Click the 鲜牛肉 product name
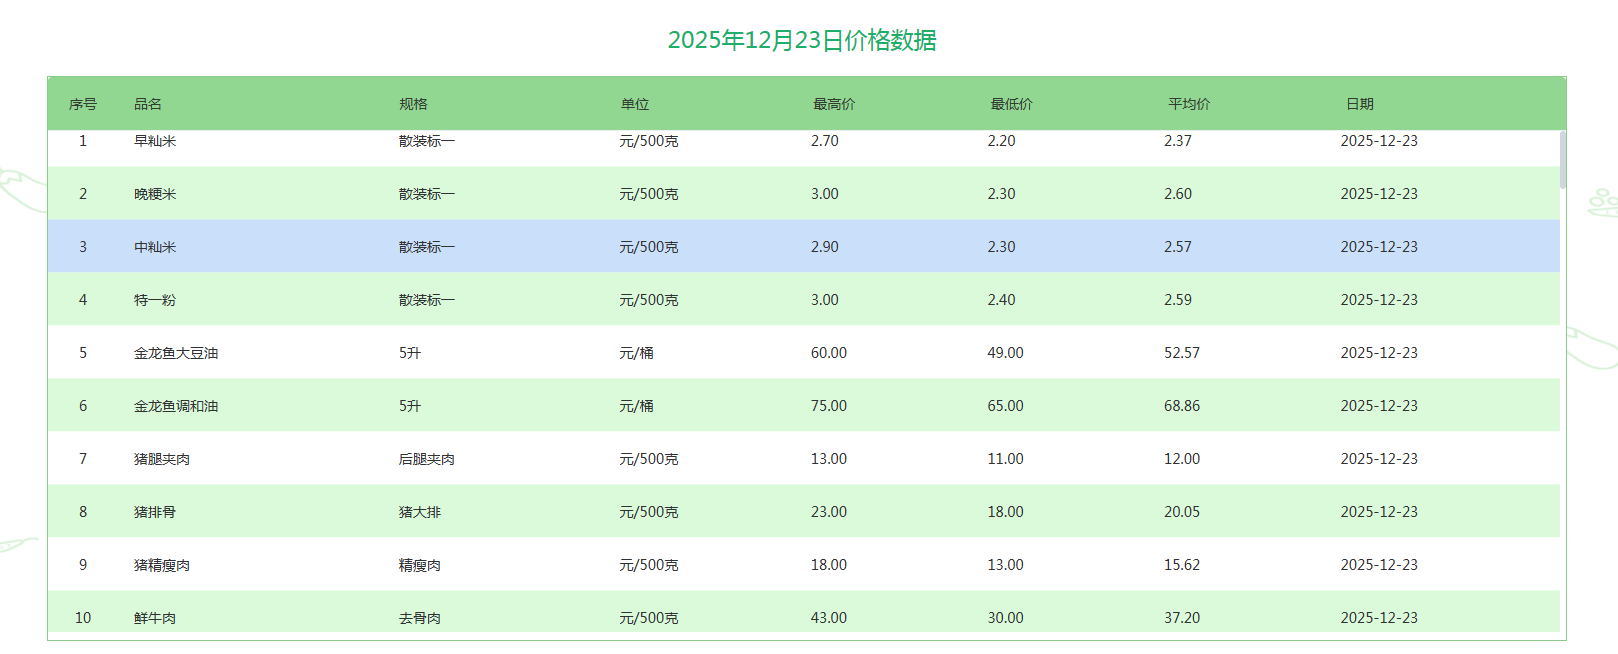The image size is (1618, 654). [155, 618]
